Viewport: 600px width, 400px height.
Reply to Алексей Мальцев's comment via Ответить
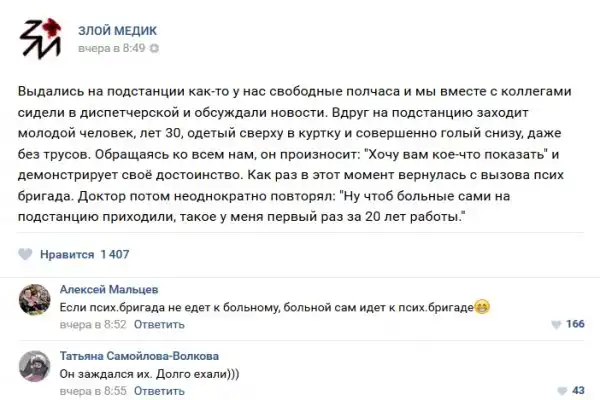pos(158,324)
